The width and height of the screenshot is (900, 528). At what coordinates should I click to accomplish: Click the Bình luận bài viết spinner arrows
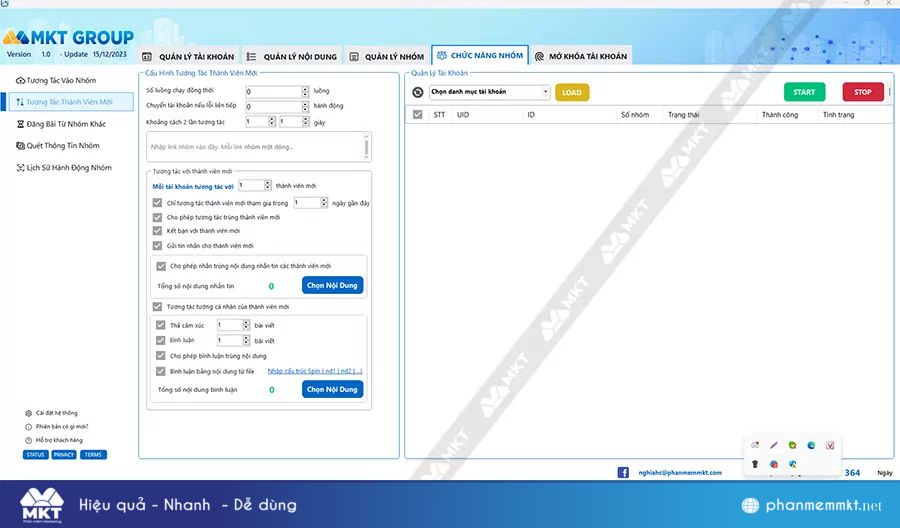[246, 340]
